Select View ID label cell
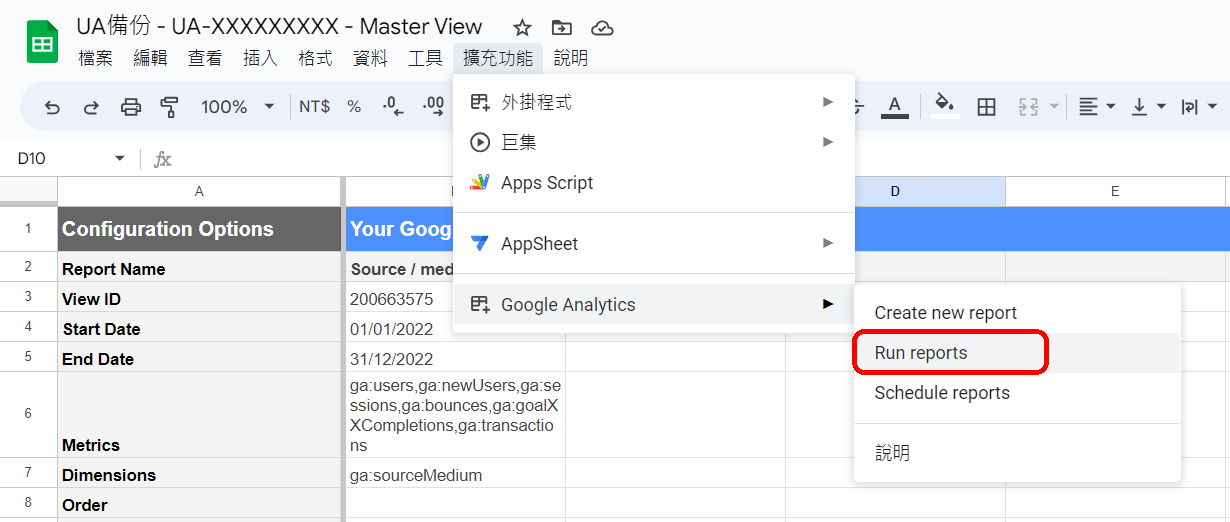1230x522 pixels. [199, 297]
